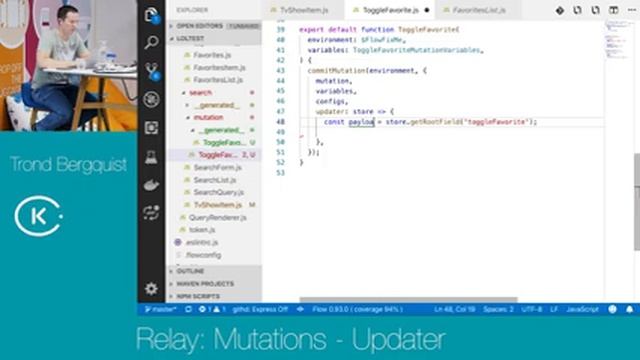Open the Manage gear menu

pos(151,289)
